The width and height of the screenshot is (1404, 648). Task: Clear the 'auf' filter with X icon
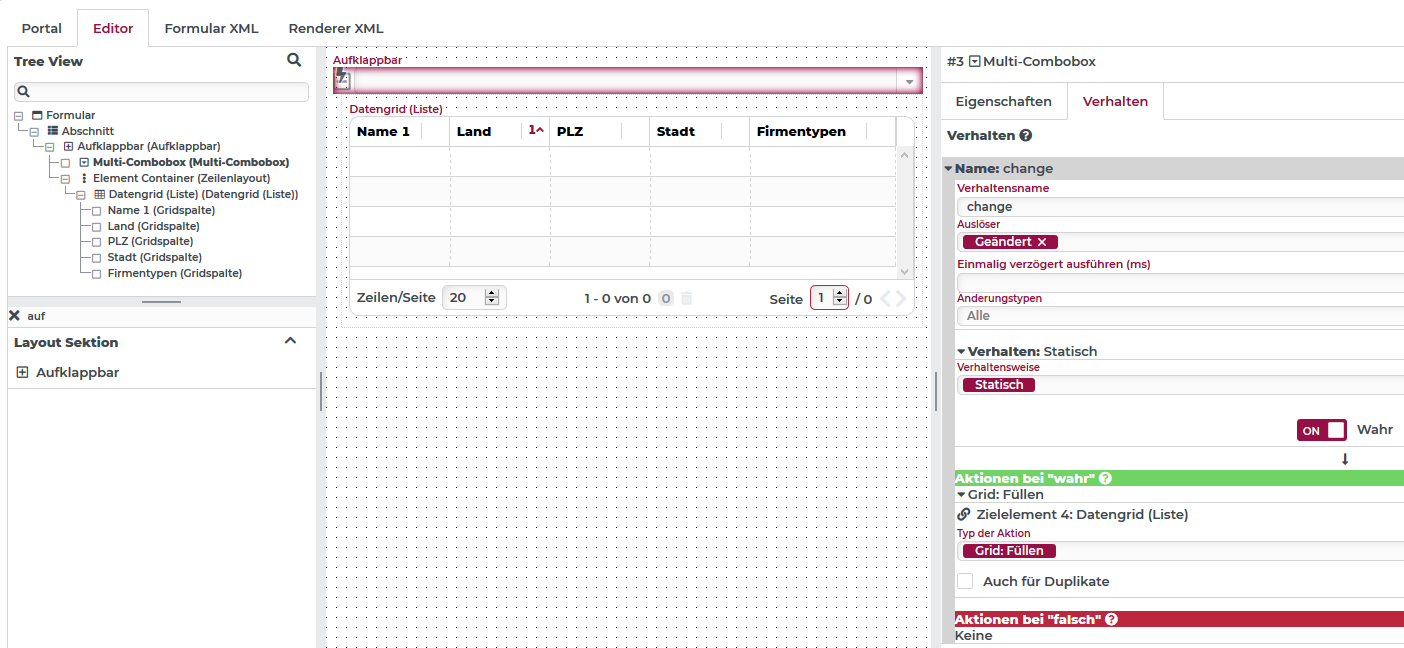[14, 316]
